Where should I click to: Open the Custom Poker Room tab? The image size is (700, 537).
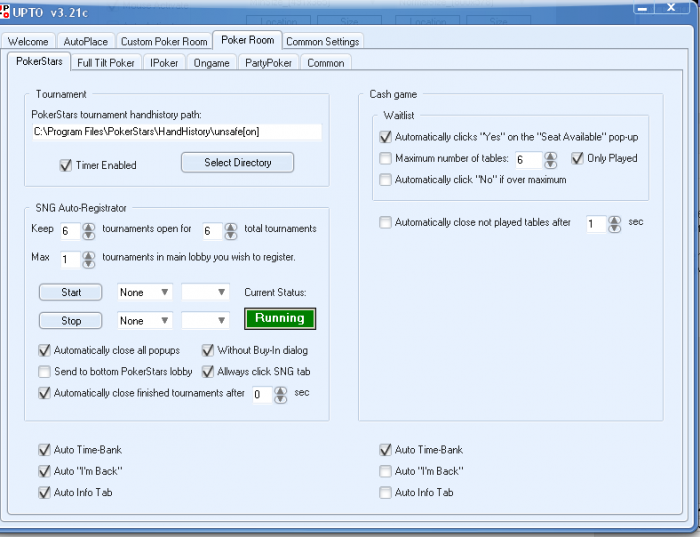(x=164, y=42)
